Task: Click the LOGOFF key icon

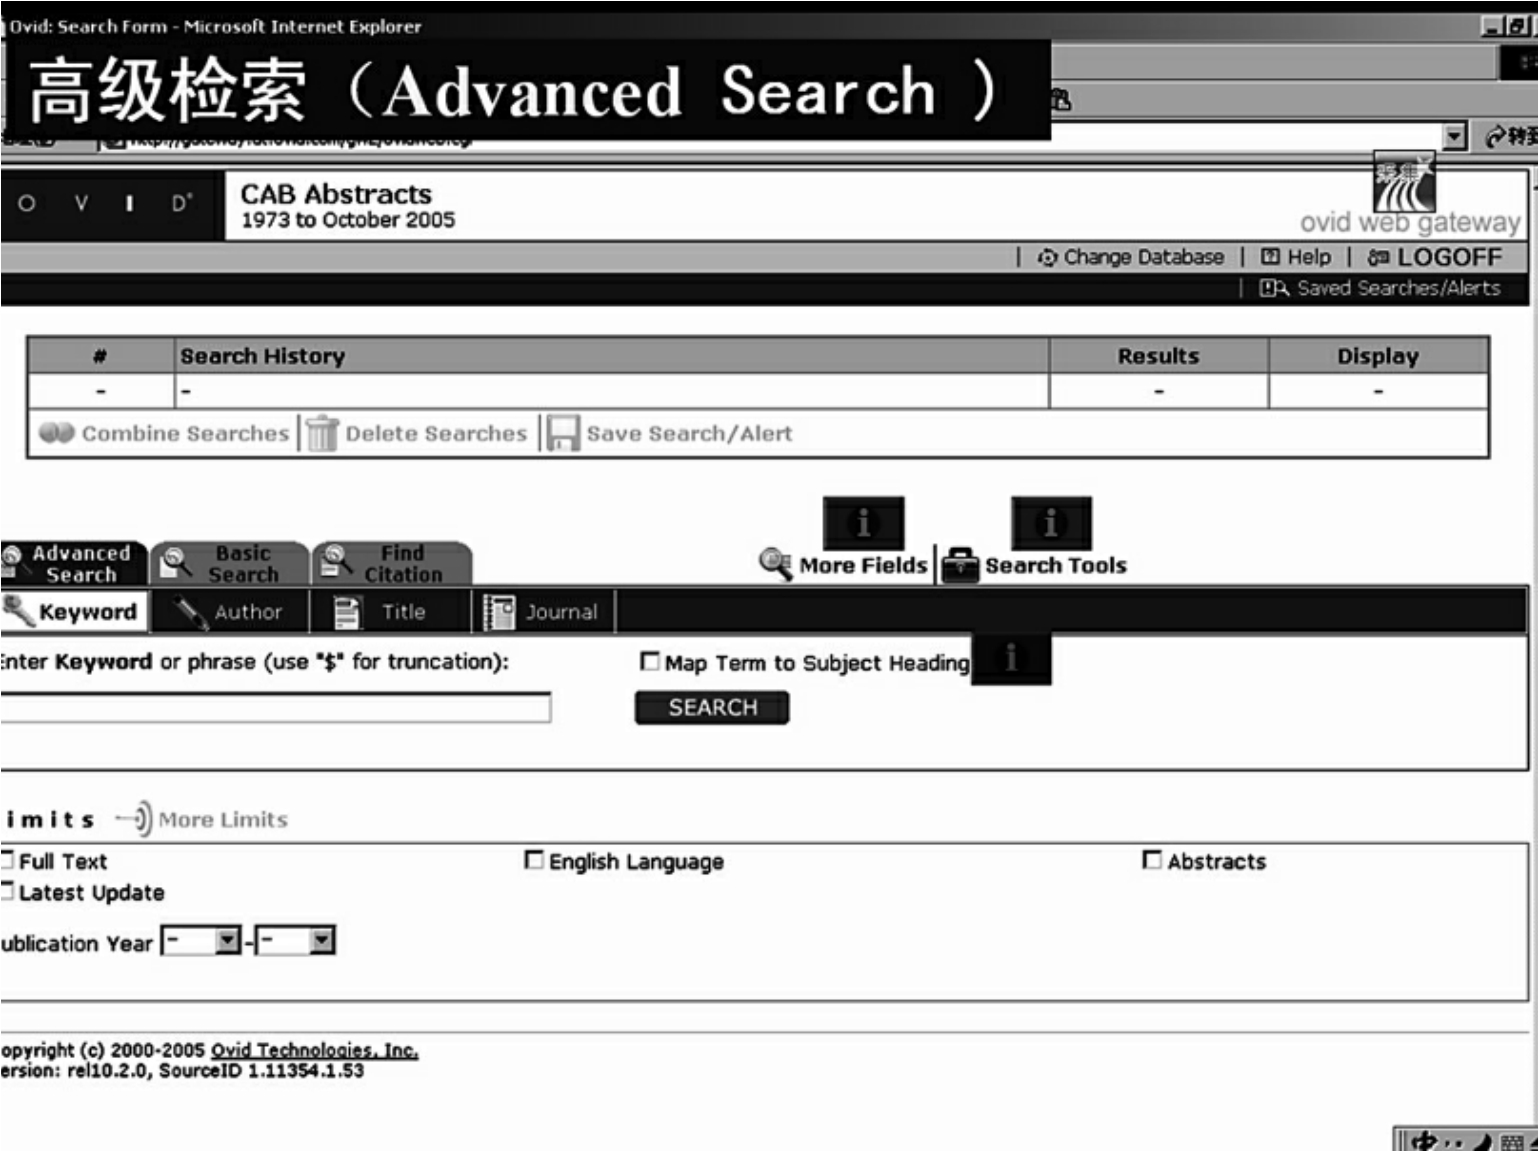Action: pos(1378,257)
